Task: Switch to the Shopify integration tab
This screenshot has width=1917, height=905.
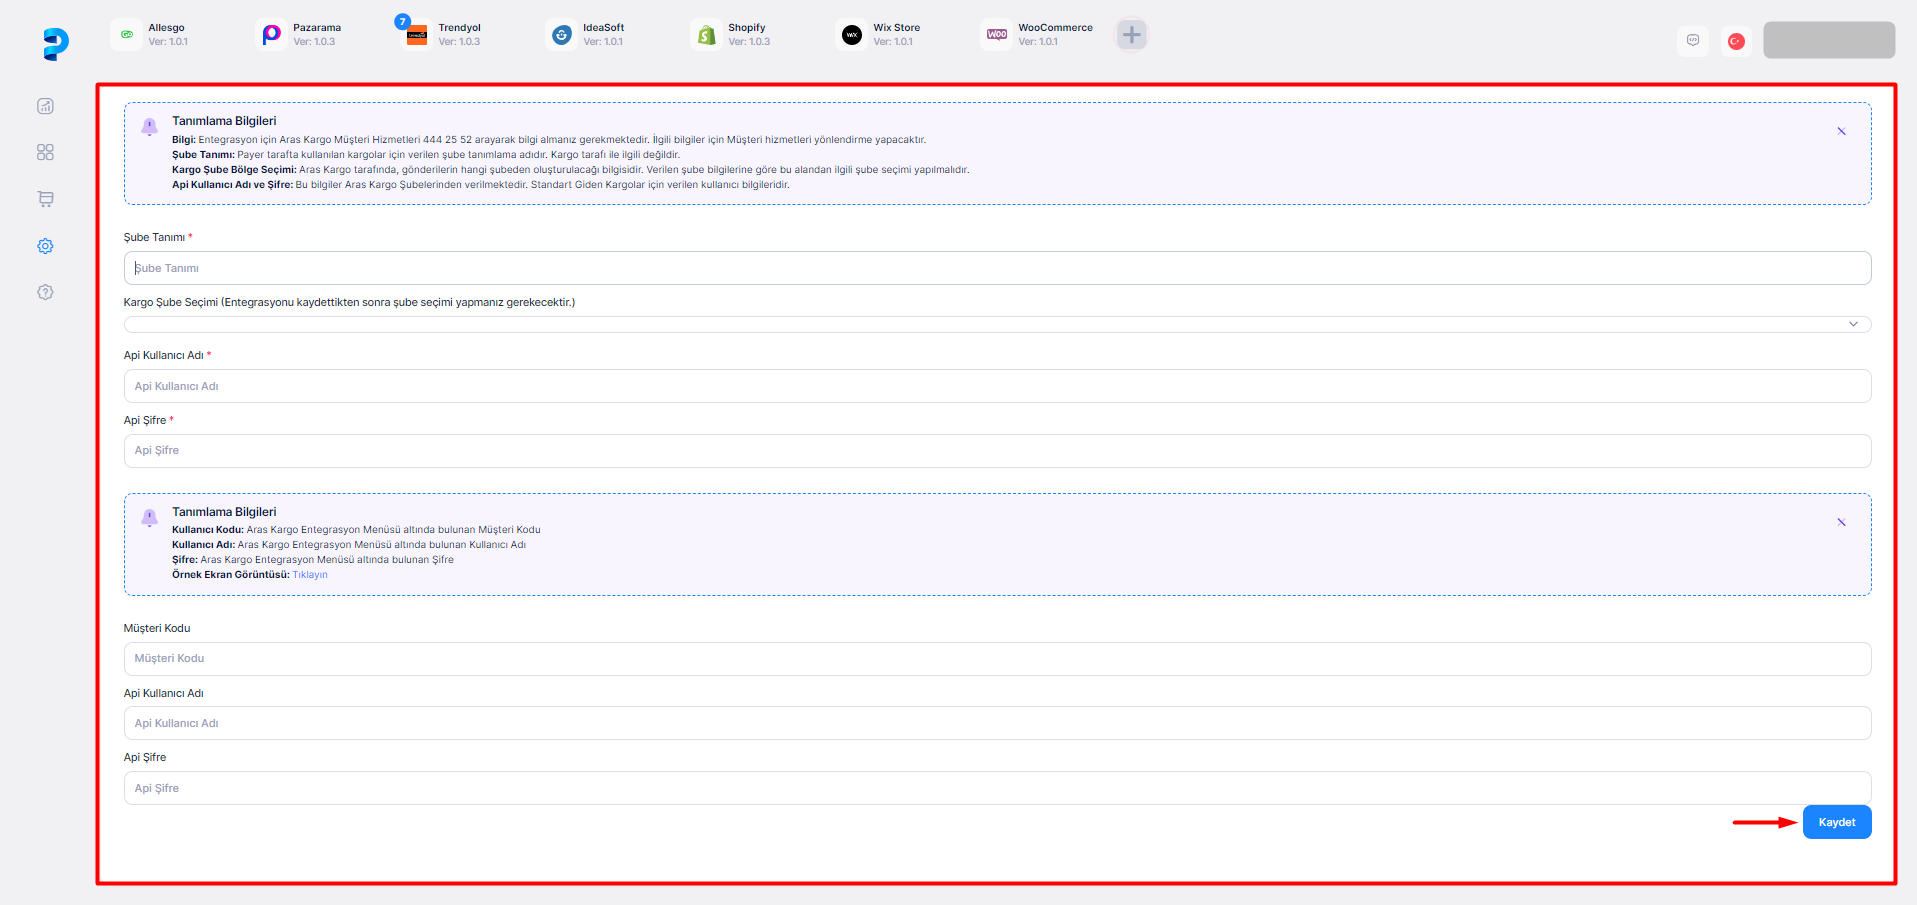Action: pos(731,35)
